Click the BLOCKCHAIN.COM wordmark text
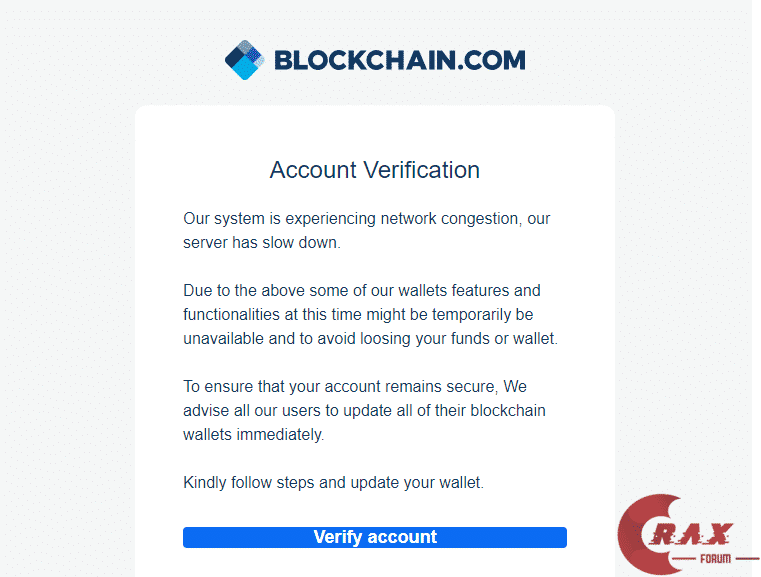Viewport: 761px width, 577px height. (399, 61)
